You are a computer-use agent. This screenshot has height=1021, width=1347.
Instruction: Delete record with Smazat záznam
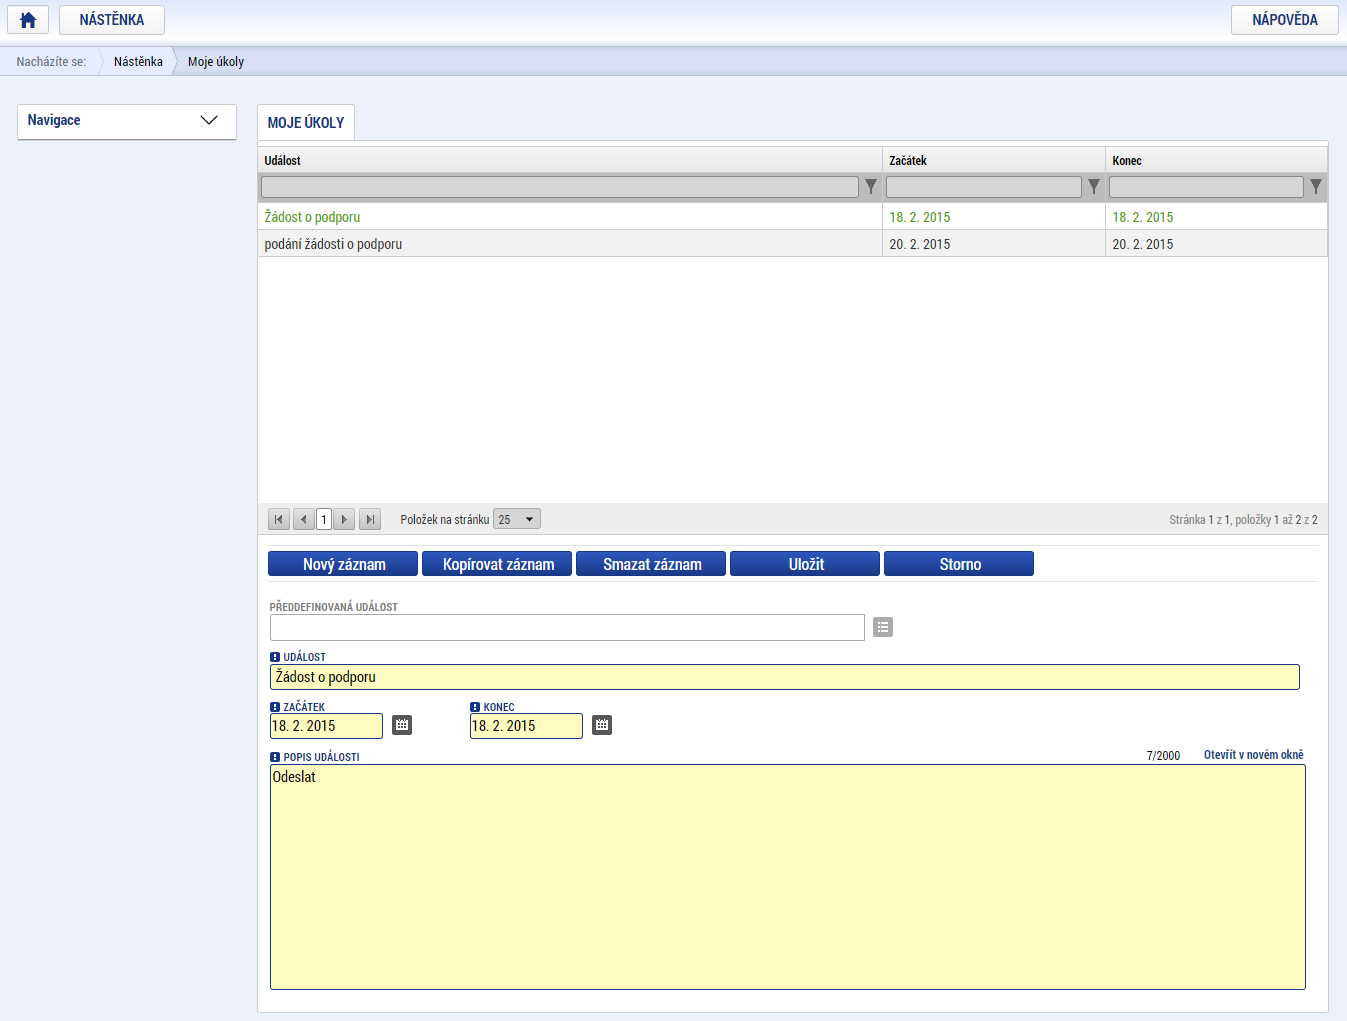(652, 564)
